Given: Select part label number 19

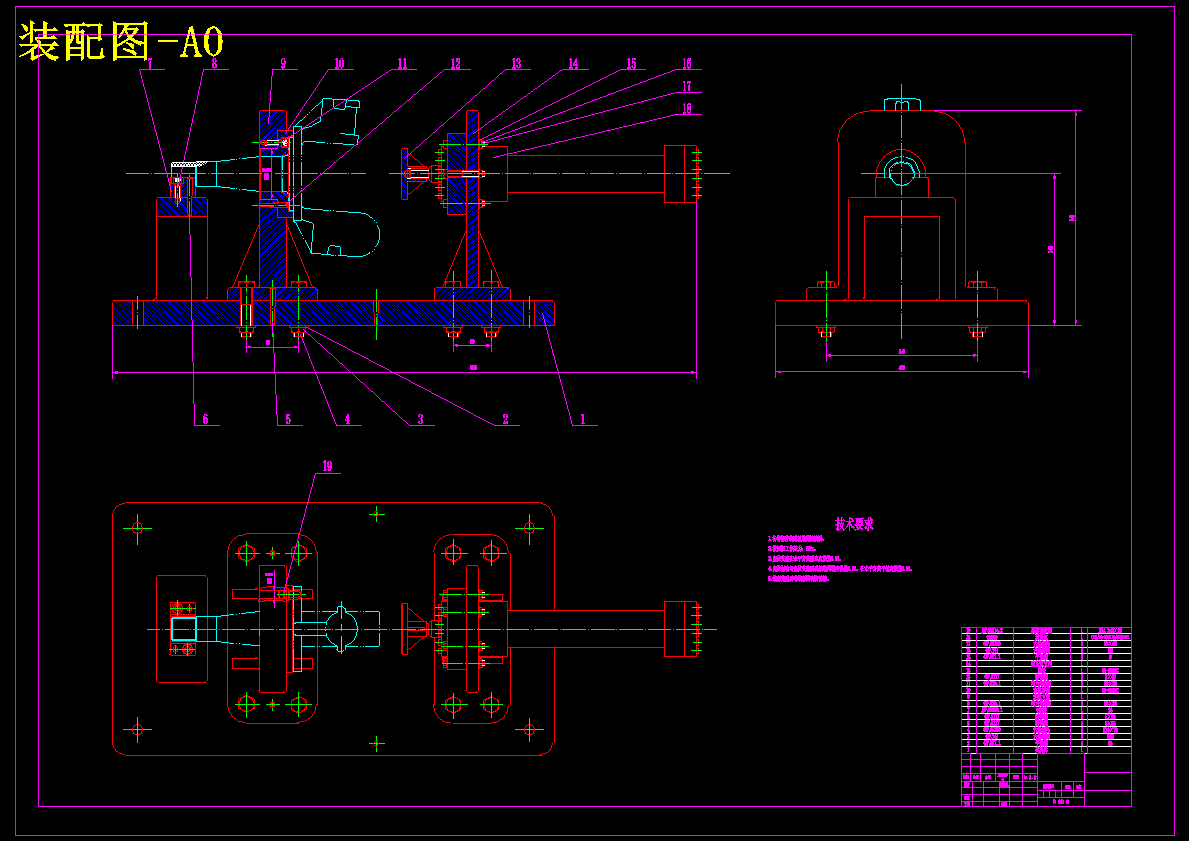Looking at the screenshot, I should tap(327, 466).
